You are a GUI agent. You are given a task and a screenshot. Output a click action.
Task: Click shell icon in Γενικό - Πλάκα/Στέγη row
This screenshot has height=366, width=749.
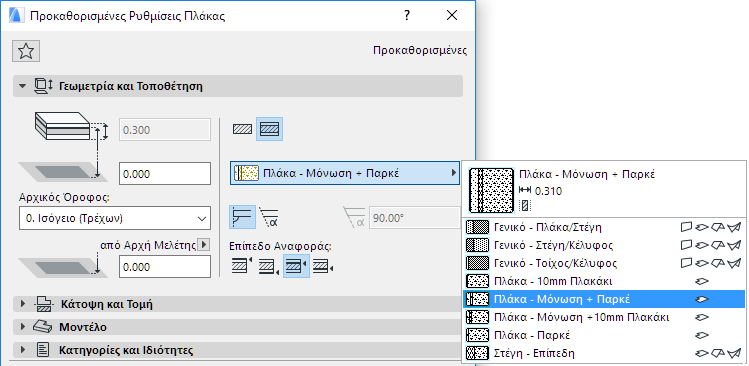point(734,227)
